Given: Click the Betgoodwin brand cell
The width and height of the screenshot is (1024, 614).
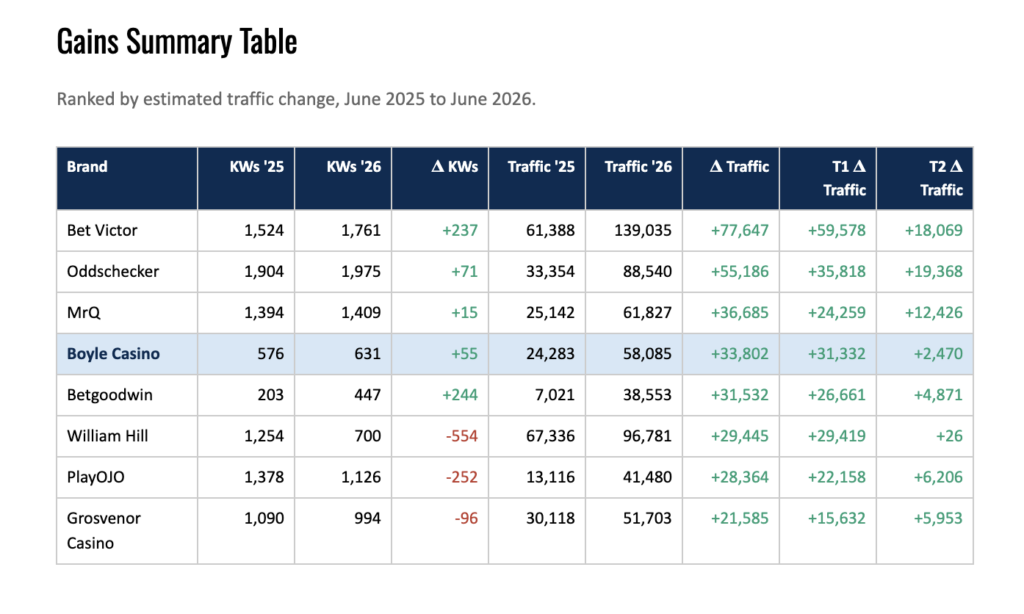Looking at the screenshot, I should (x=109, y=395).
